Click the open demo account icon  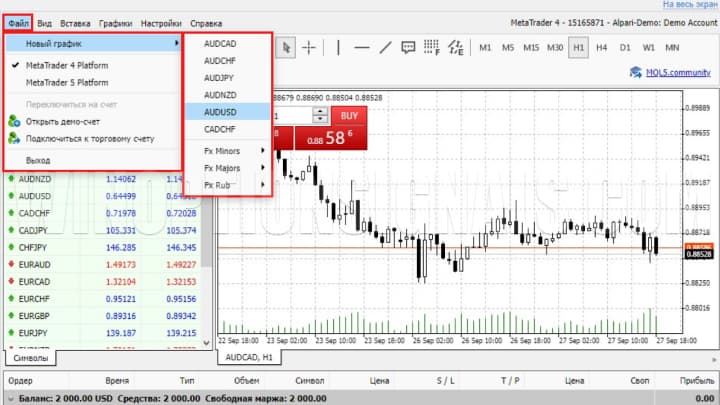(14, 122)
